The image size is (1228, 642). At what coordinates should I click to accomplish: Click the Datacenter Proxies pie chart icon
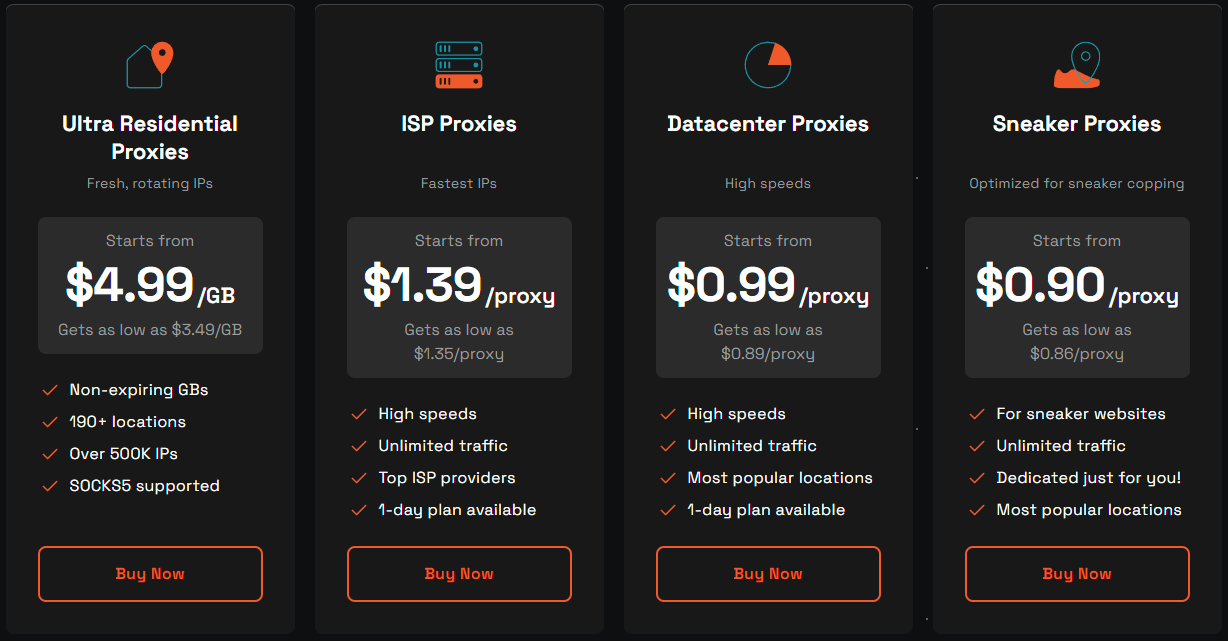coord(768,62)
